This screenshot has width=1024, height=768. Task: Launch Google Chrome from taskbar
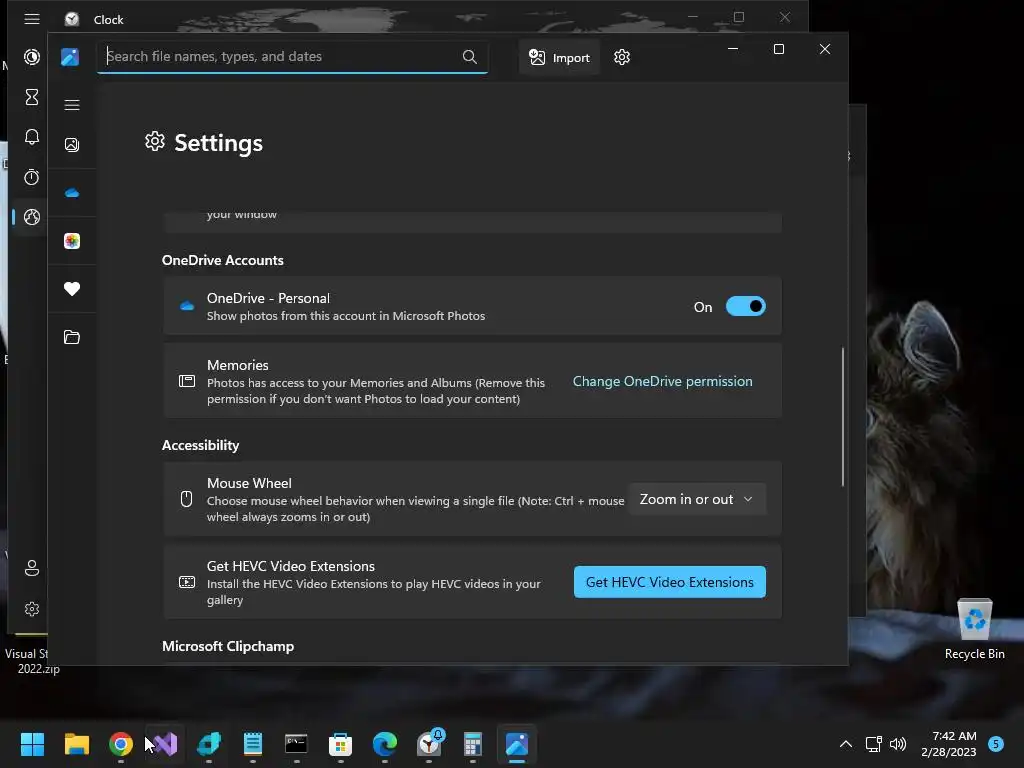pyautogui.click(x=121, y=744)
